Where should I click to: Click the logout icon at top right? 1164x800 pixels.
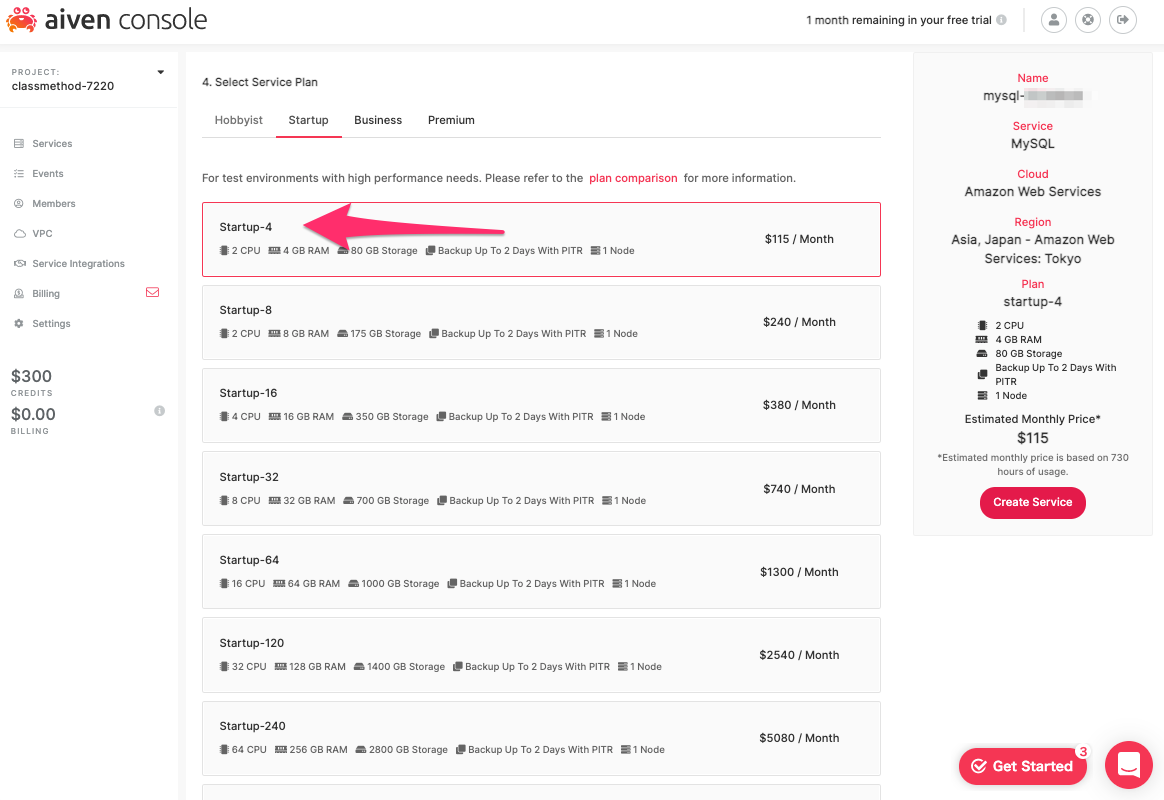(x=1122, y=19)
